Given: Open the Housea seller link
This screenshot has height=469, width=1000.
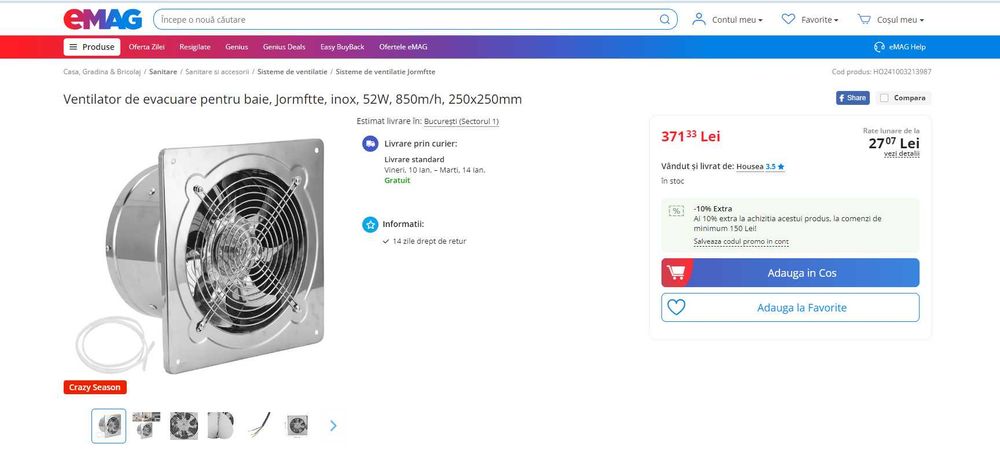Looking at the screenshot, I should (750, 167).
